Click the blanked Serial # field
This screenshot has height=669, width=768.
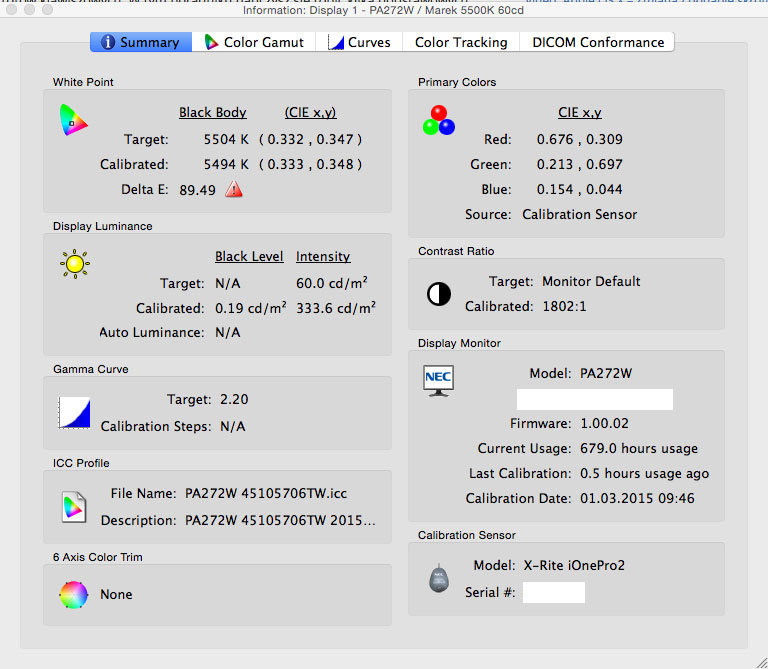(x=553, y=592)
